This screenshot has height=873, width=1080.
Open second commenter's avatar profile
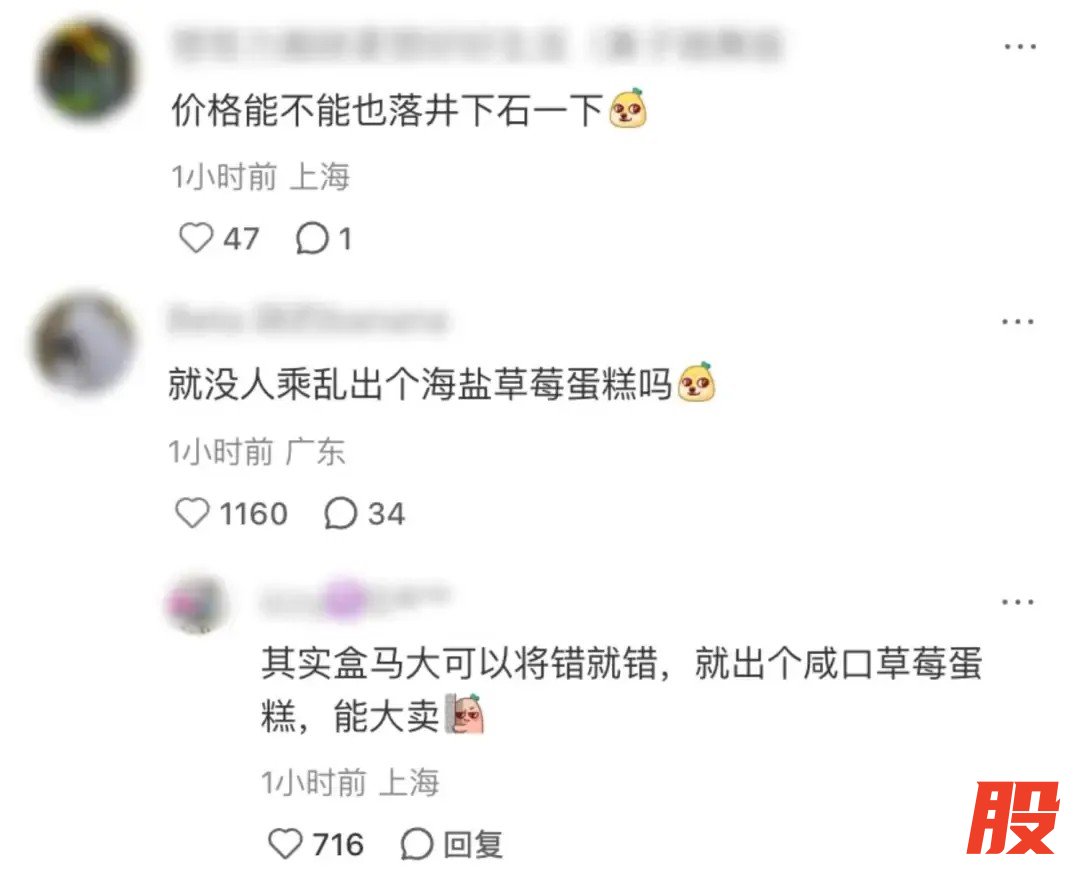point(83,342)
